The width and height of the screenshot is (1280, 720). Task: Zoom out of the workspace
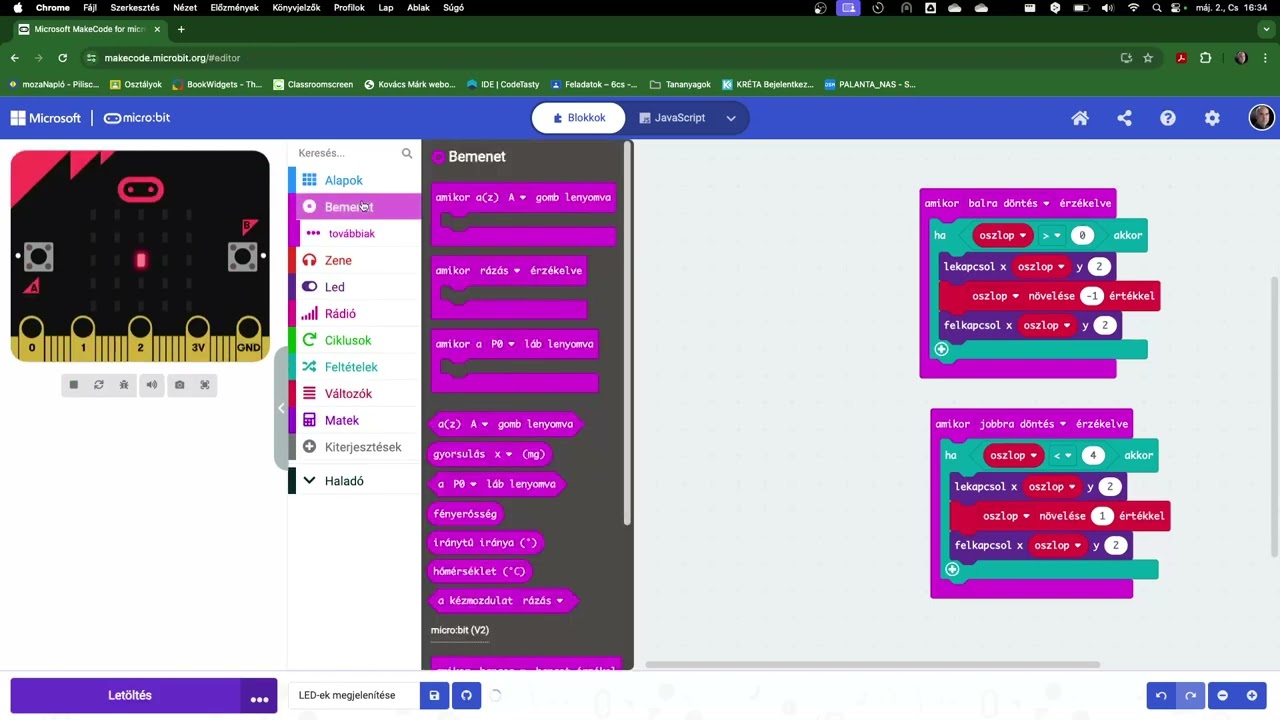point(1222,695)
